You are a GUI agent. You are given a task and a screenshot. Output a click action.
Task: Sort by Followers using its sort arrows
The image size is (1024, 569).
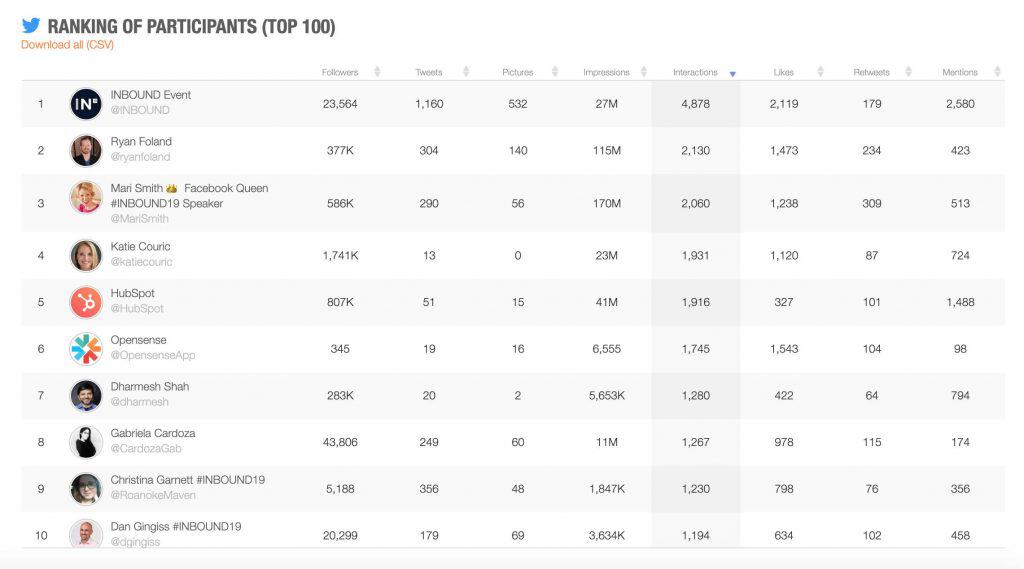pyautogui.click(x=377, y=72)
